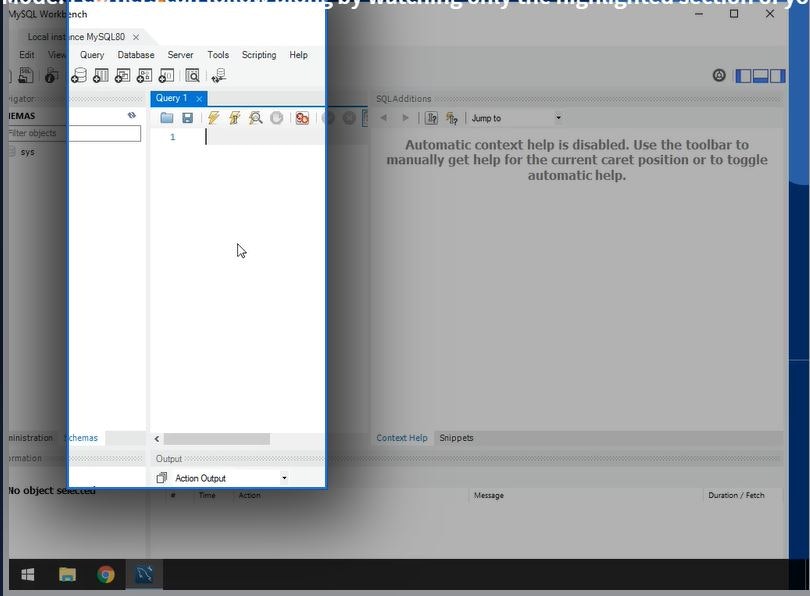Click the copy icon beside Action Output
810x596 pixels.
pos(162,478)
